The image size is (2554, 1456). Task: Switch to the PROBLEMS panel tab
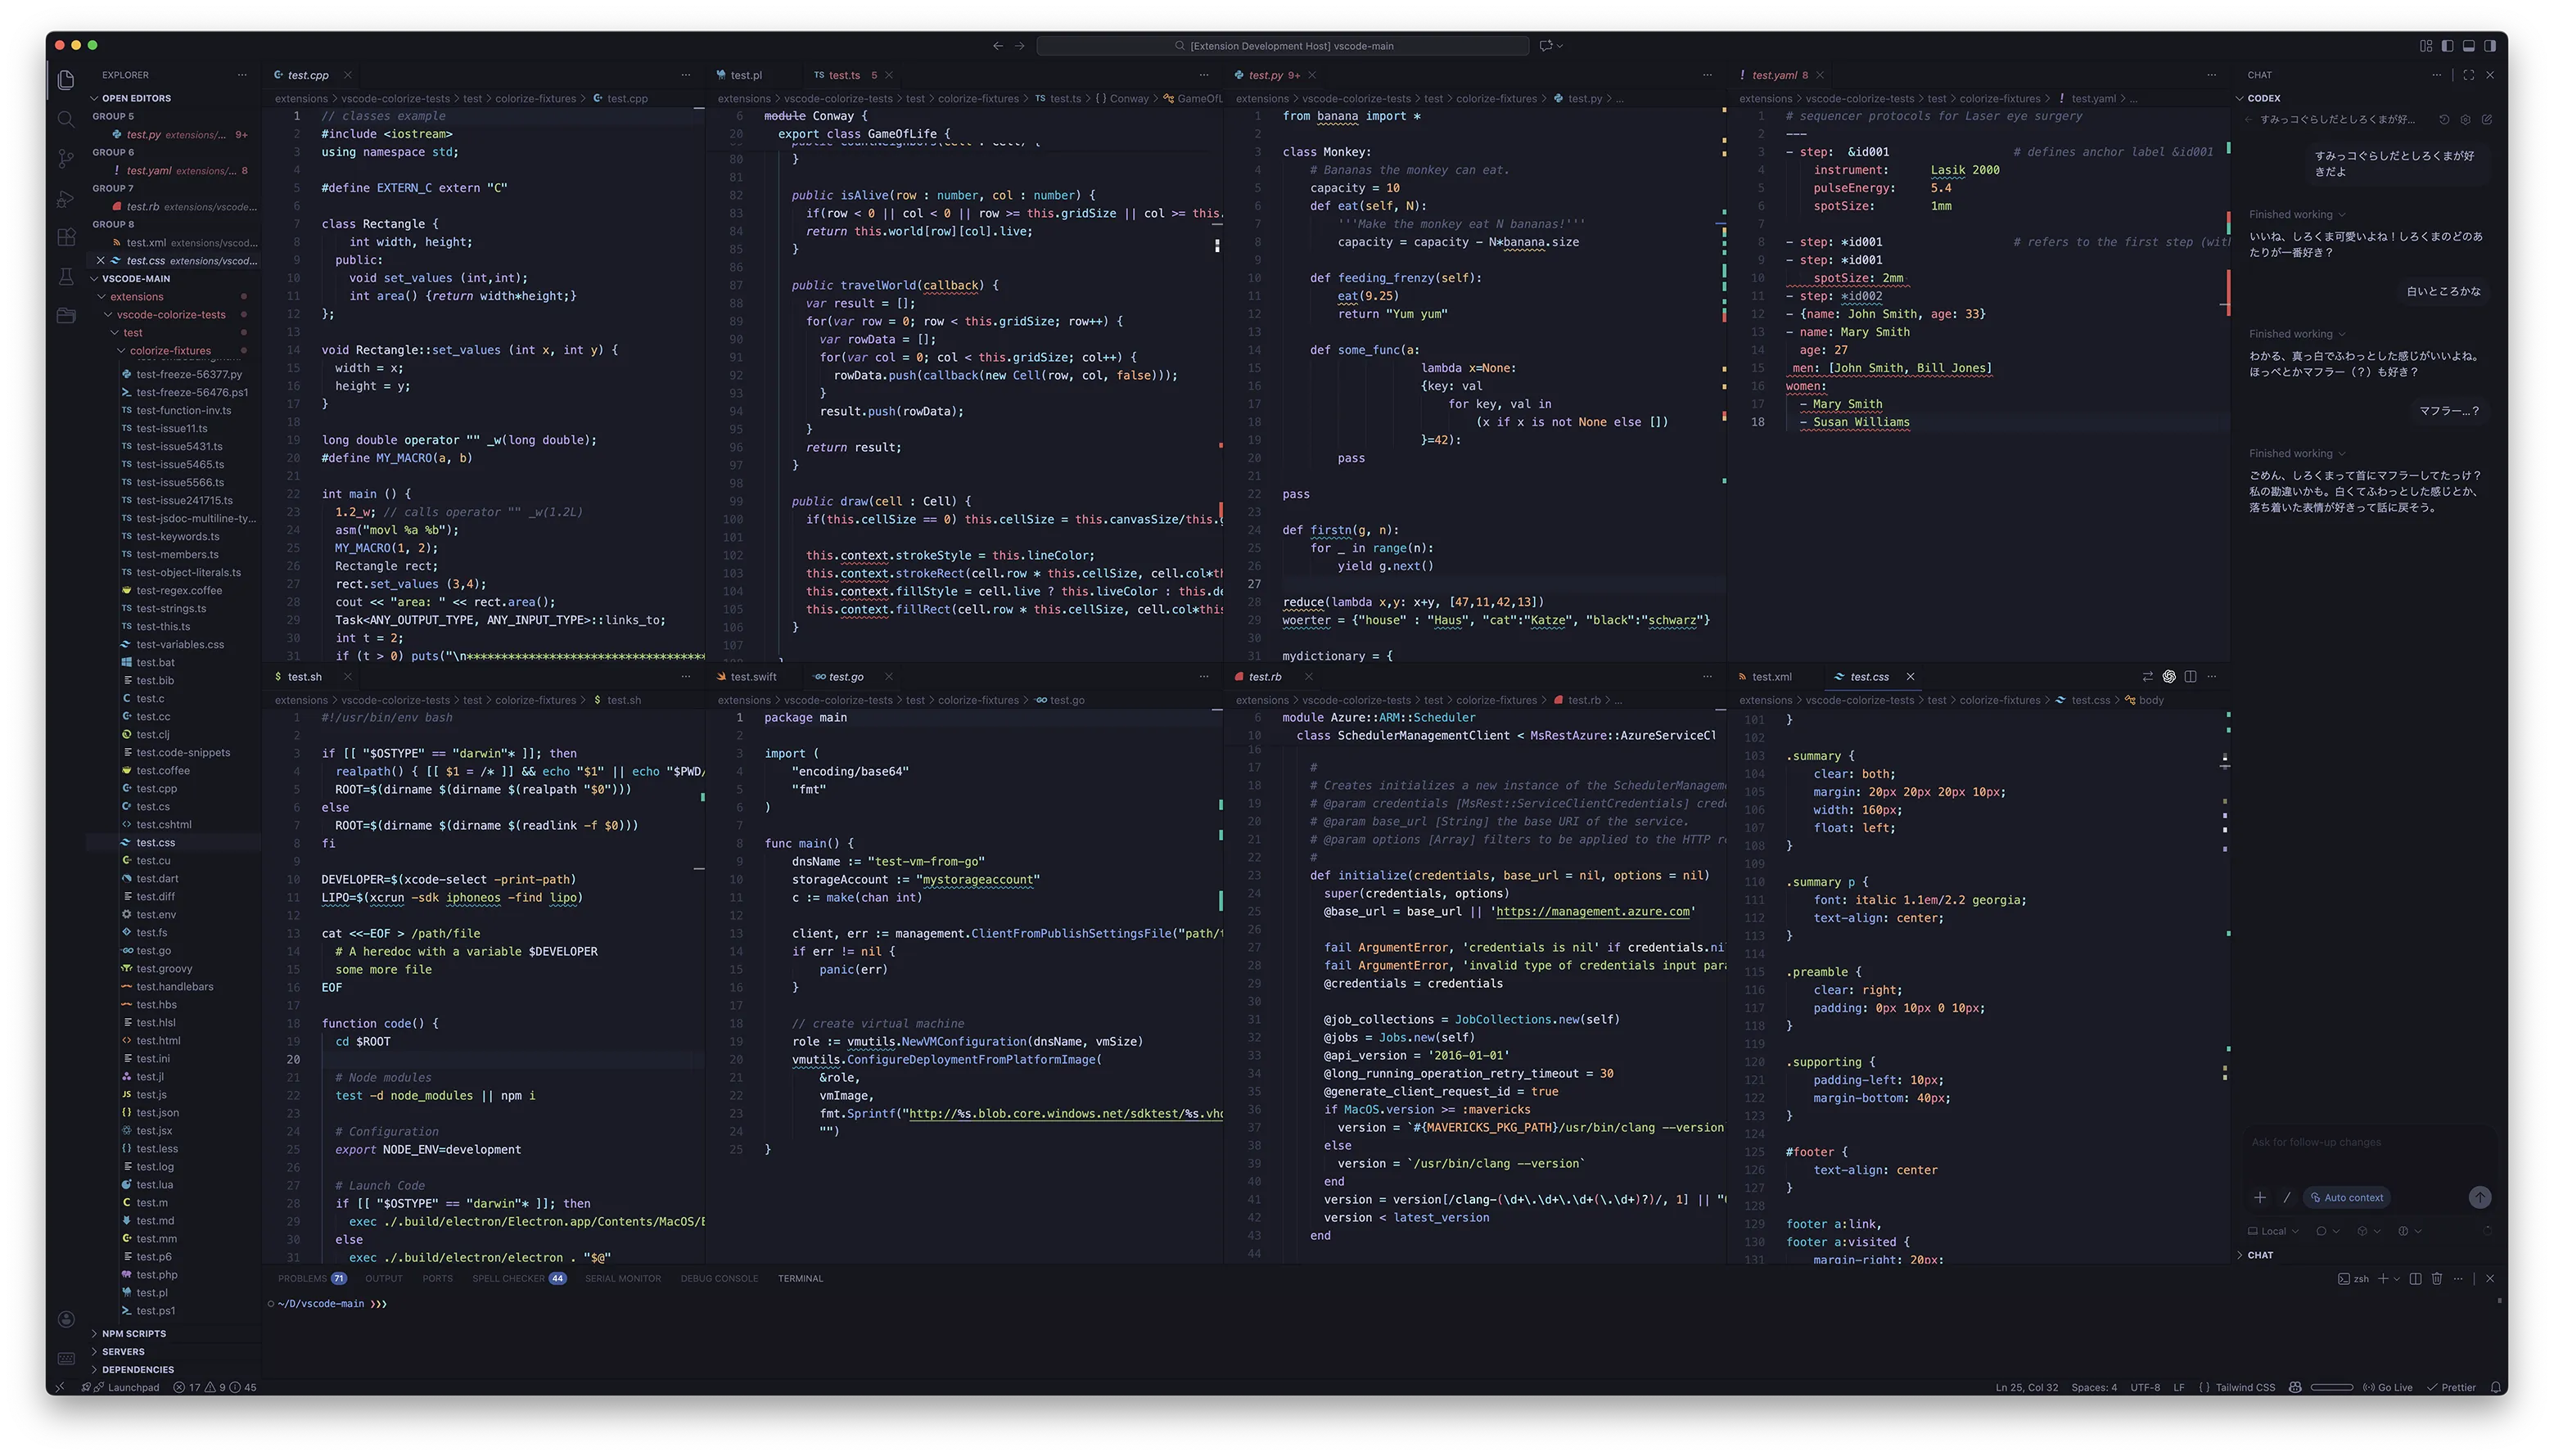(302, 1278)
